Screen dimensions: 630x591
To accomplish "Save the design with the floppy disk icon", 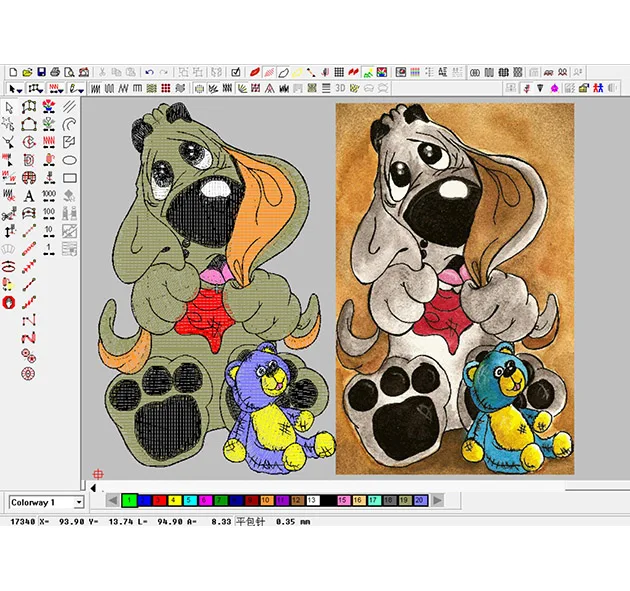I will [41, 72].
